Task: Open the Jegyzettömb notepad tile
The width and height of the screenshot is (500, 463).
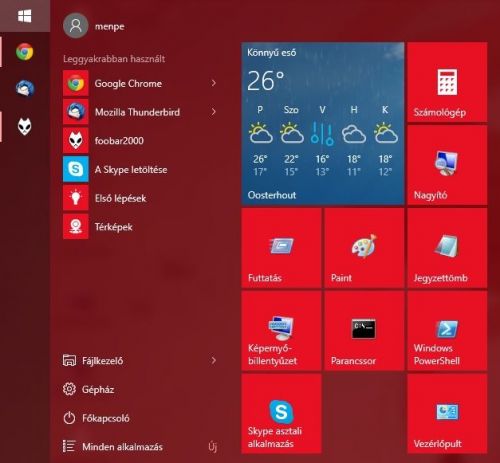Action: point(447,248)
